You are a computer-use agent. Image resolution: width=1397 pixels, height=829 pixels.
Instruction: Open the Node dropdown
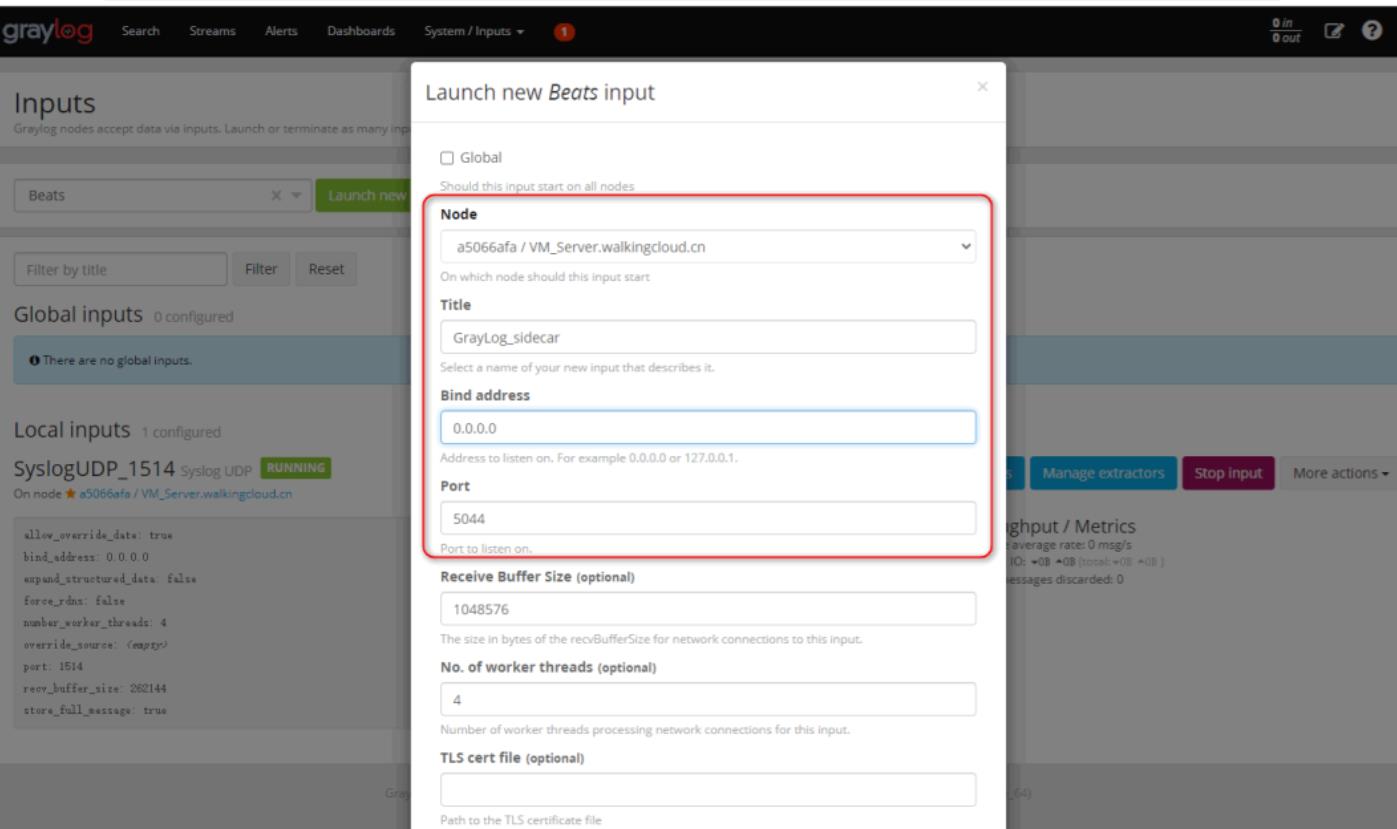point(708,247)
